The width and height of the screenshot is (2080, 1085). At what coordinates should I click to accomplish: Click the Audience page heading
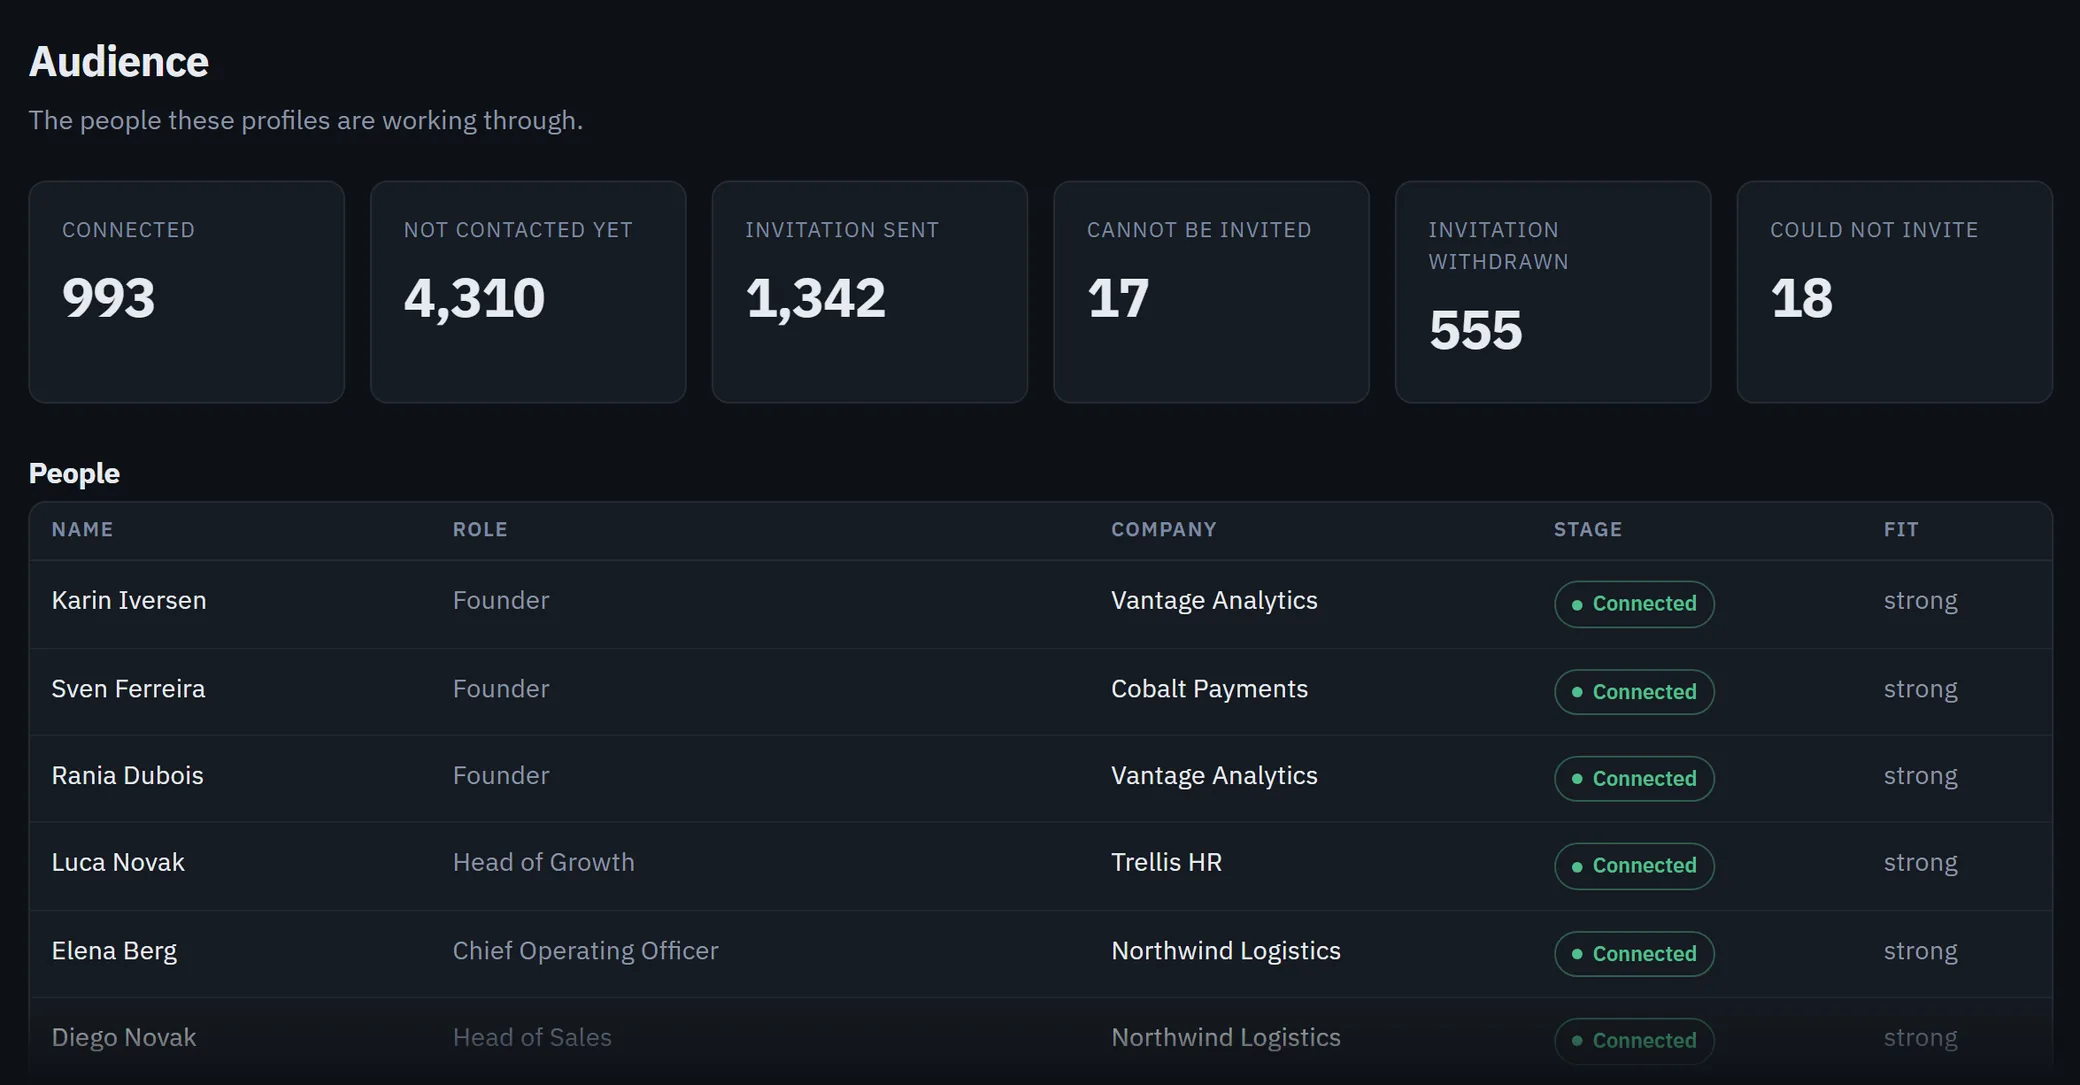coord(119,62)
